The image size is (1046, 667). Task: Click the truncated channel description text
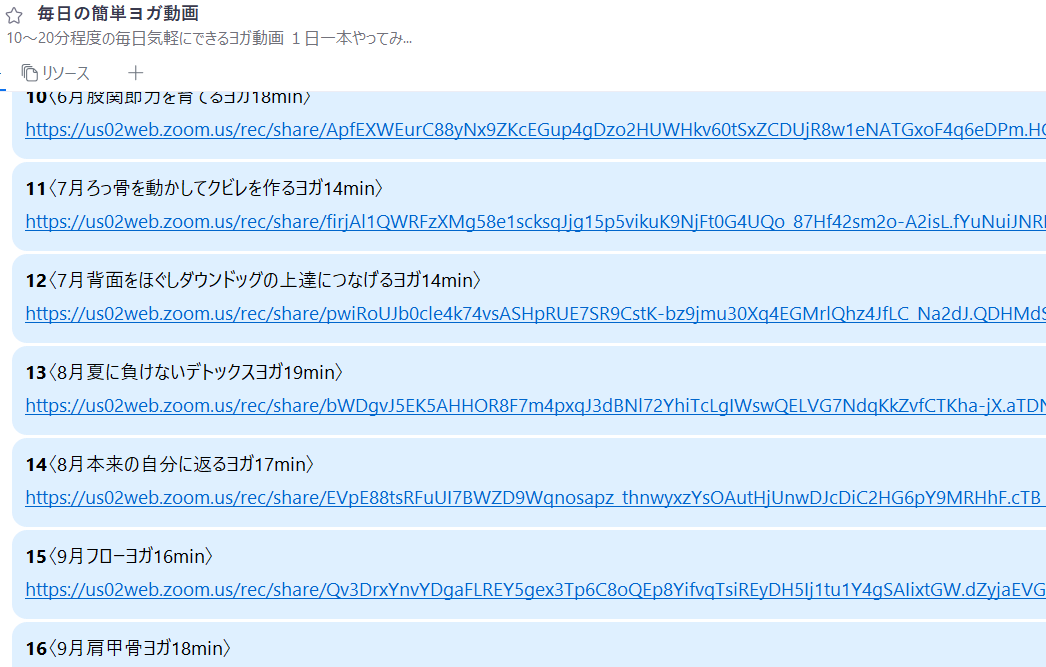pos(209,38)
